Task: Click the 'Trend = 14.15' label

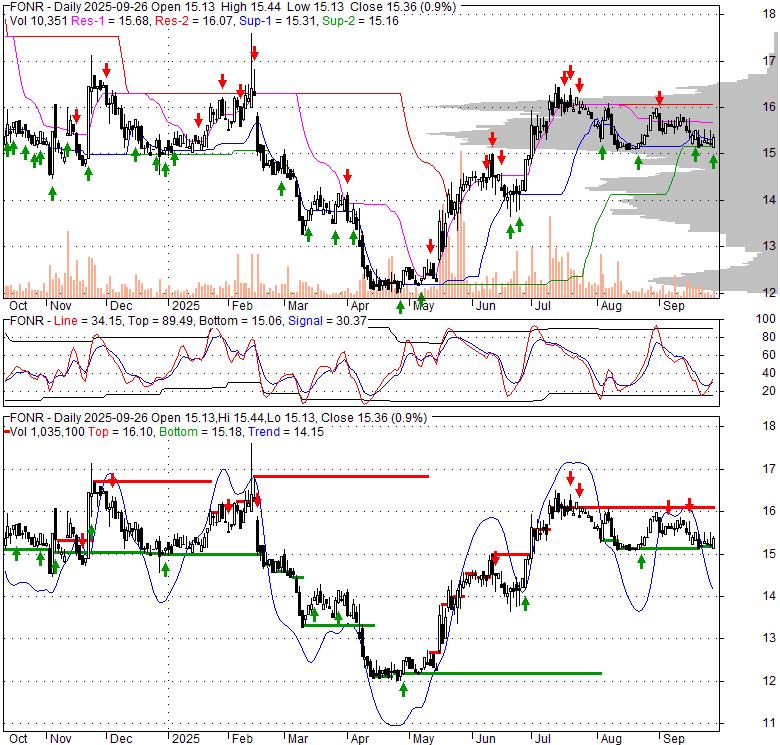Action: tap(286, 432)
